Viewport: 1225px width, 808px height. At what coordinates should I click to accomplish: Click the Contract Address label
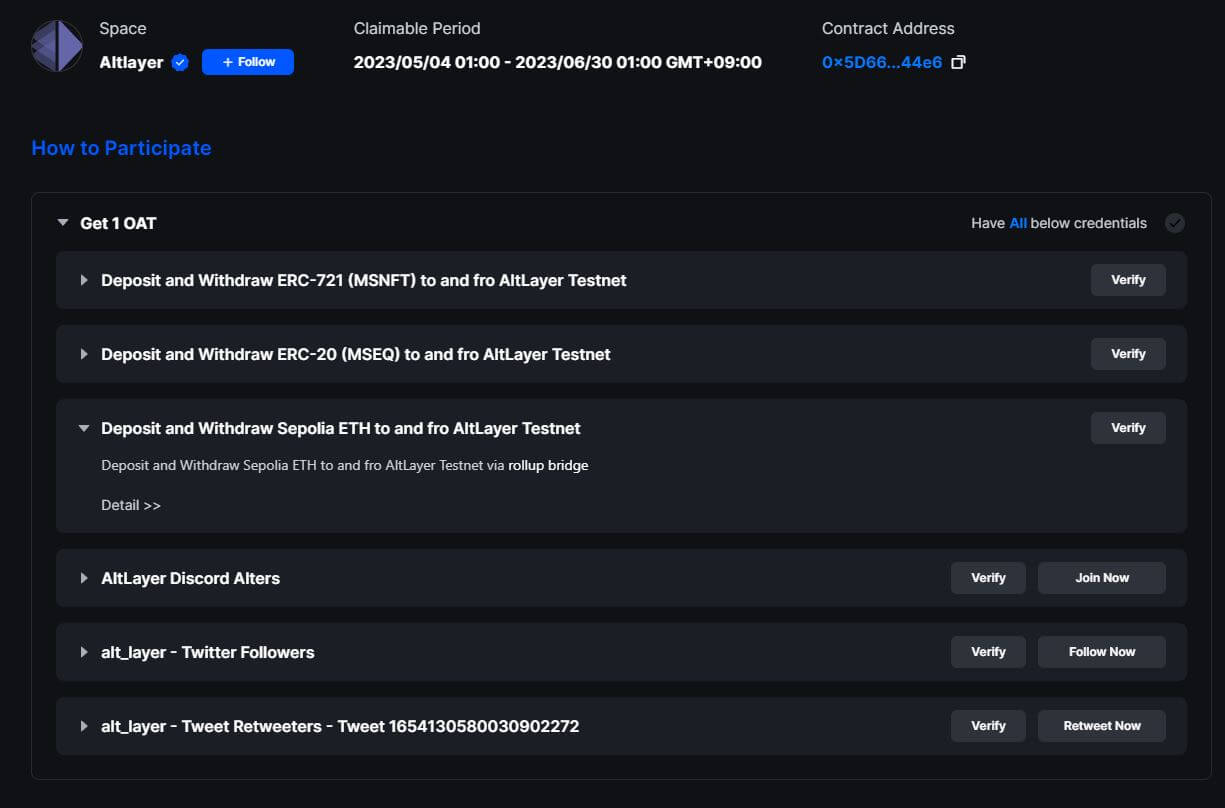(x=888, y=28)
